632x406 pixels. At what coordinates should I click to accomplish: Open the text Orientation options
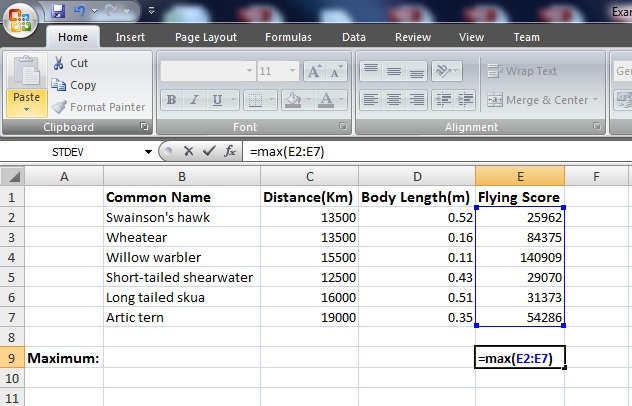click(x=446, y=71)
